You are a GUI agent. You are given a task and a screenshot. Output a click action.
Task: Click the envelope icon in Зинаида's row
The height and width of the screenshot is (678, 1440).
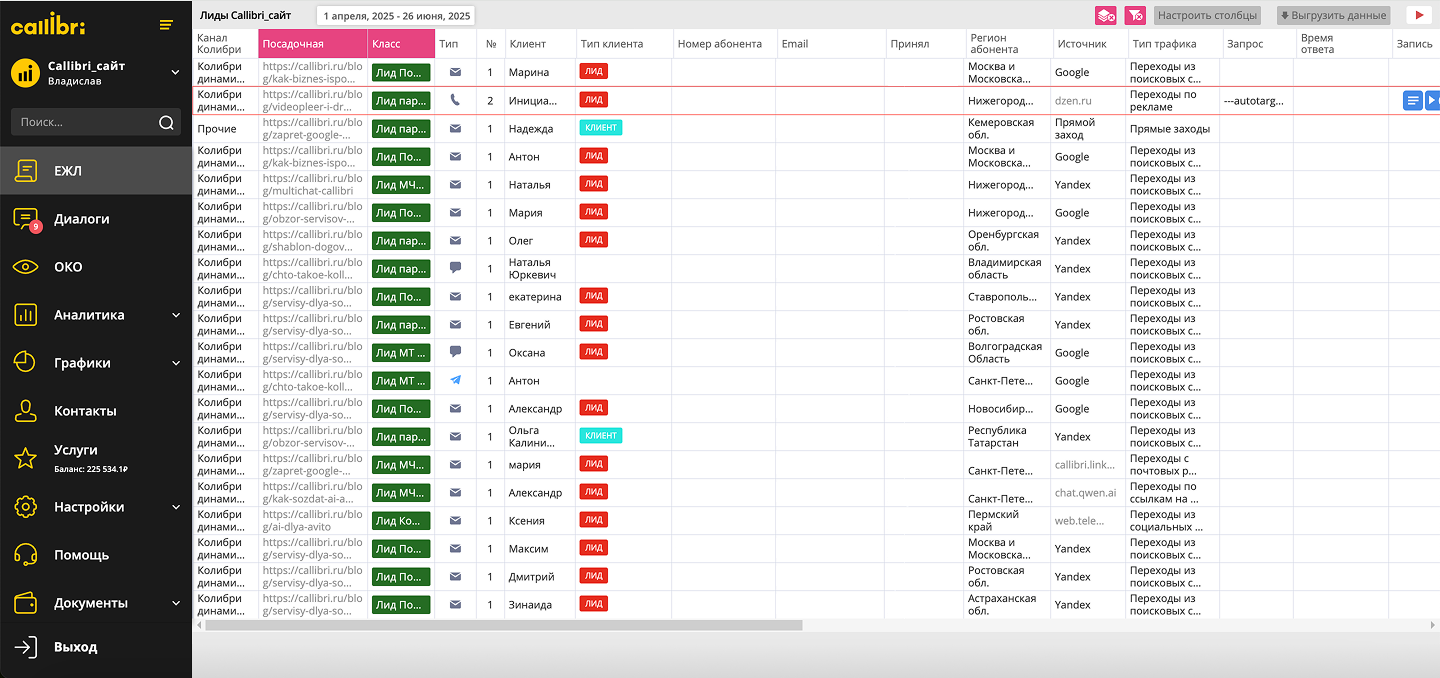coord(455,604)
